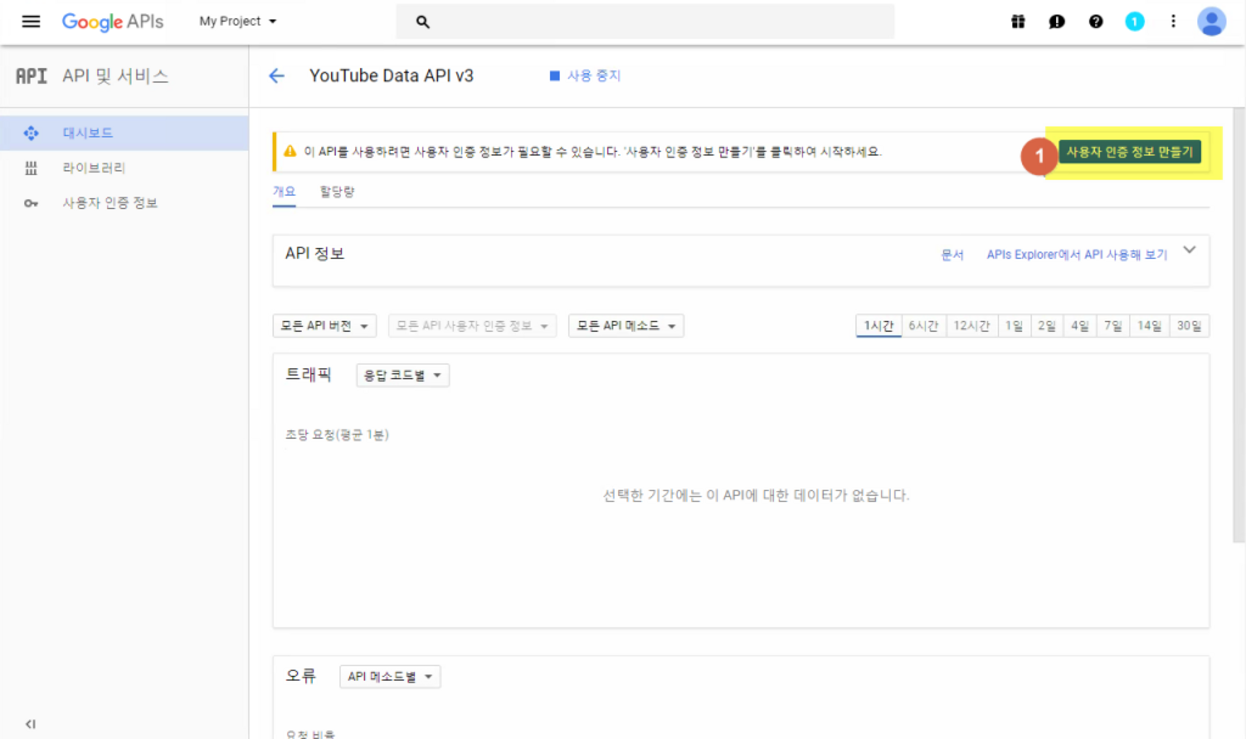The width and height of the screenshot is (1246, 739).
Task: Expand the API 정보 section chevron
Action: click(x=1189, y=250)
